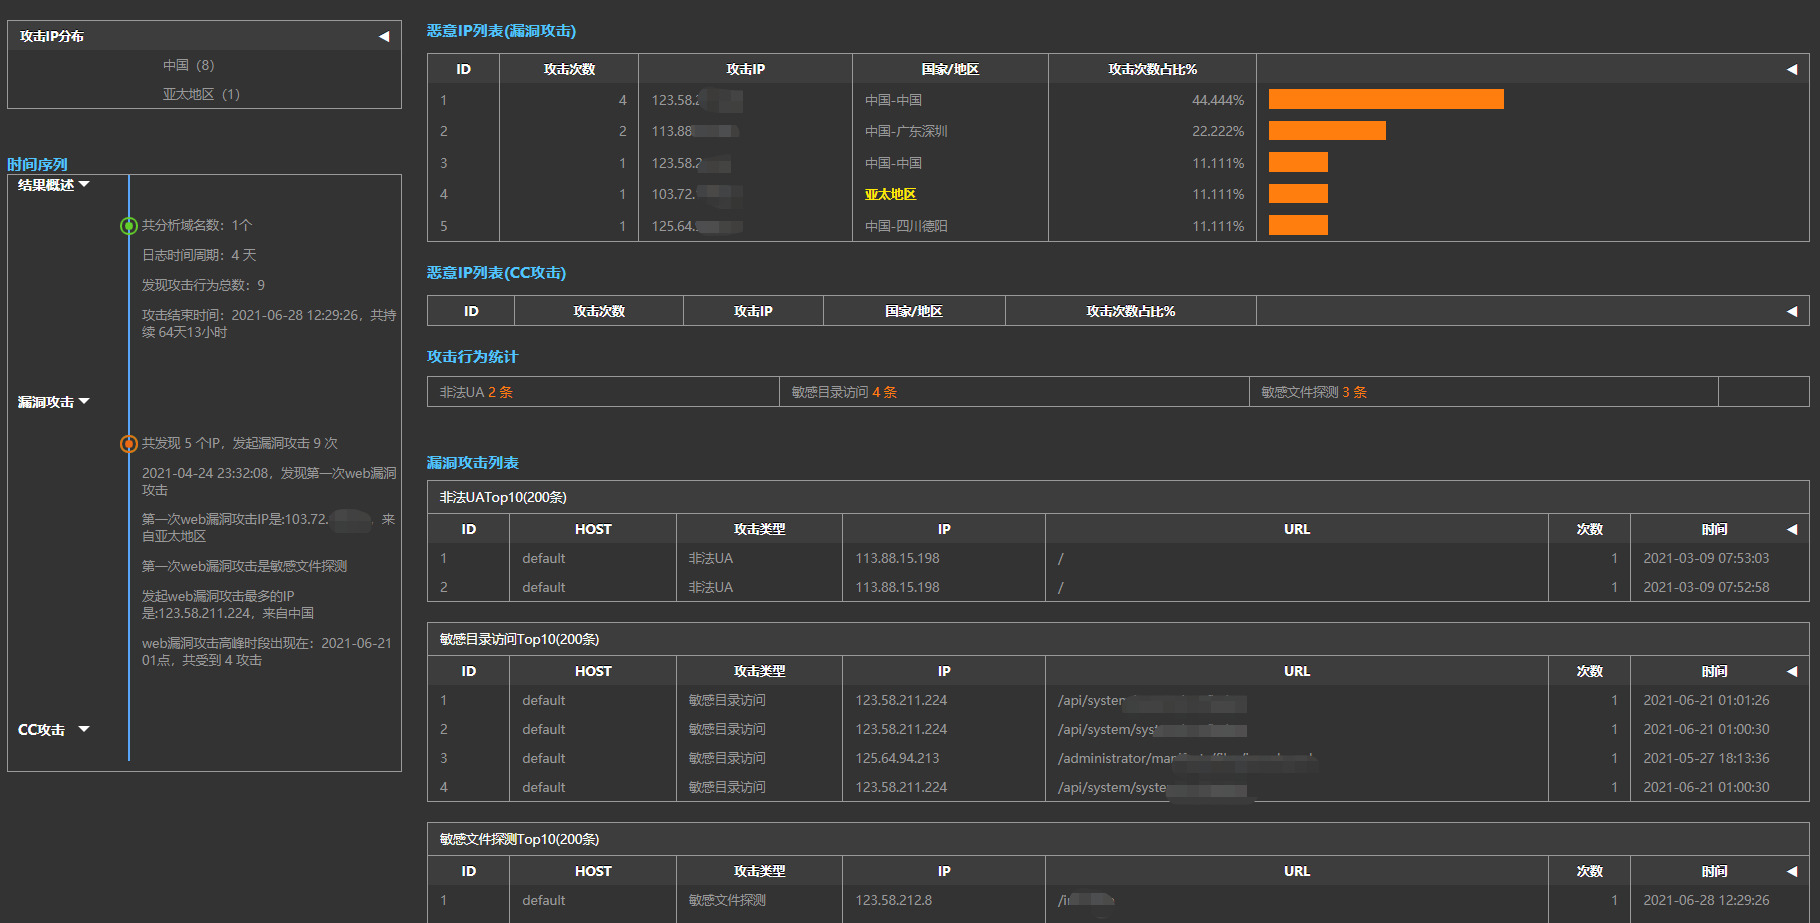This screenshot has height=923, width=1820.
Task: Select the 中国-四川德阳 region cell
Action: pos(906,226)
